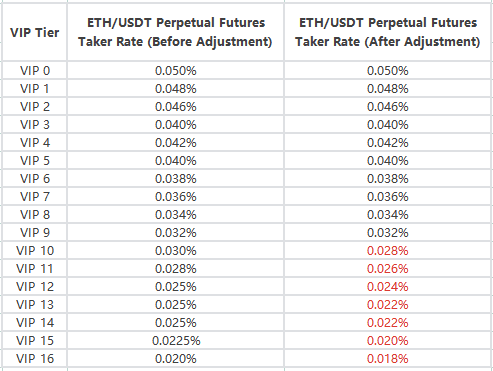The height and width of the screenshot is (371, 493).
Task: Select the VIP Tier header cell
Action: click(35, 32)
